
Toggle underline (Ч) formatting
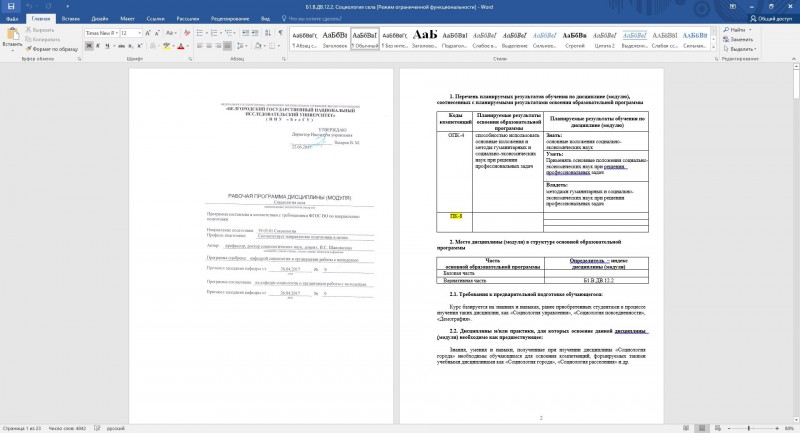(107, 46)
